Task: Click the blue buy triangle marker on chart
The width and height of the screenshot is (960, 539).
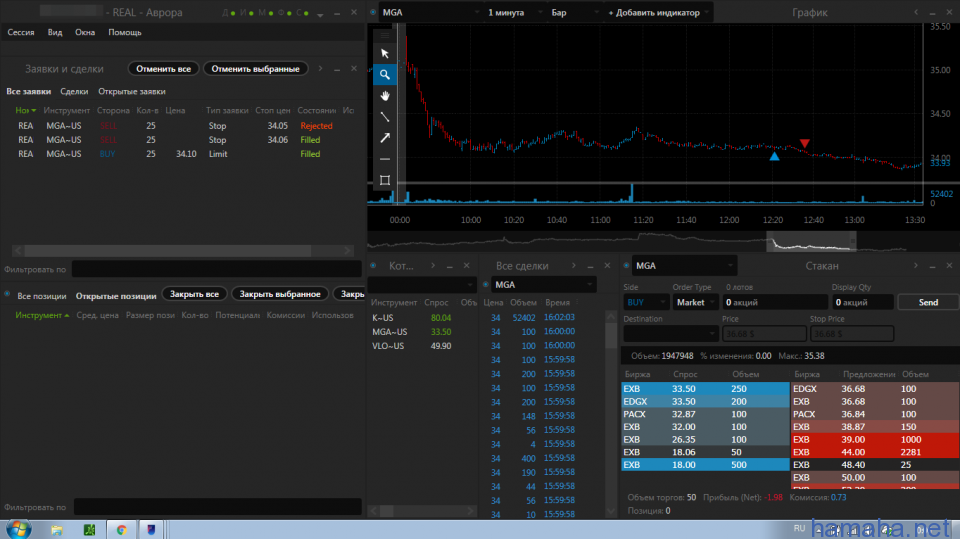Action: tap(774, 156)
